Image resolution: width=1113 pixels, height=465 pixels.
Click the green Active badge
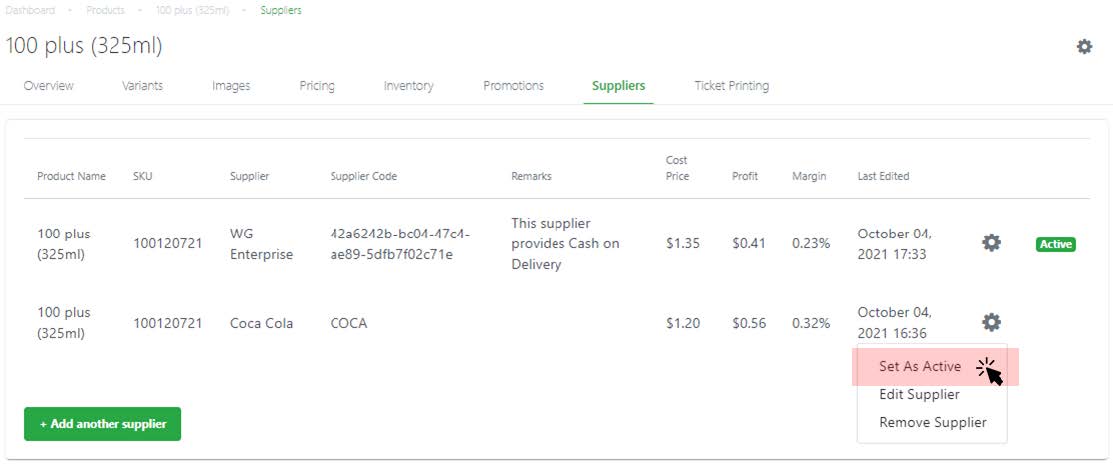[1056, 244]
